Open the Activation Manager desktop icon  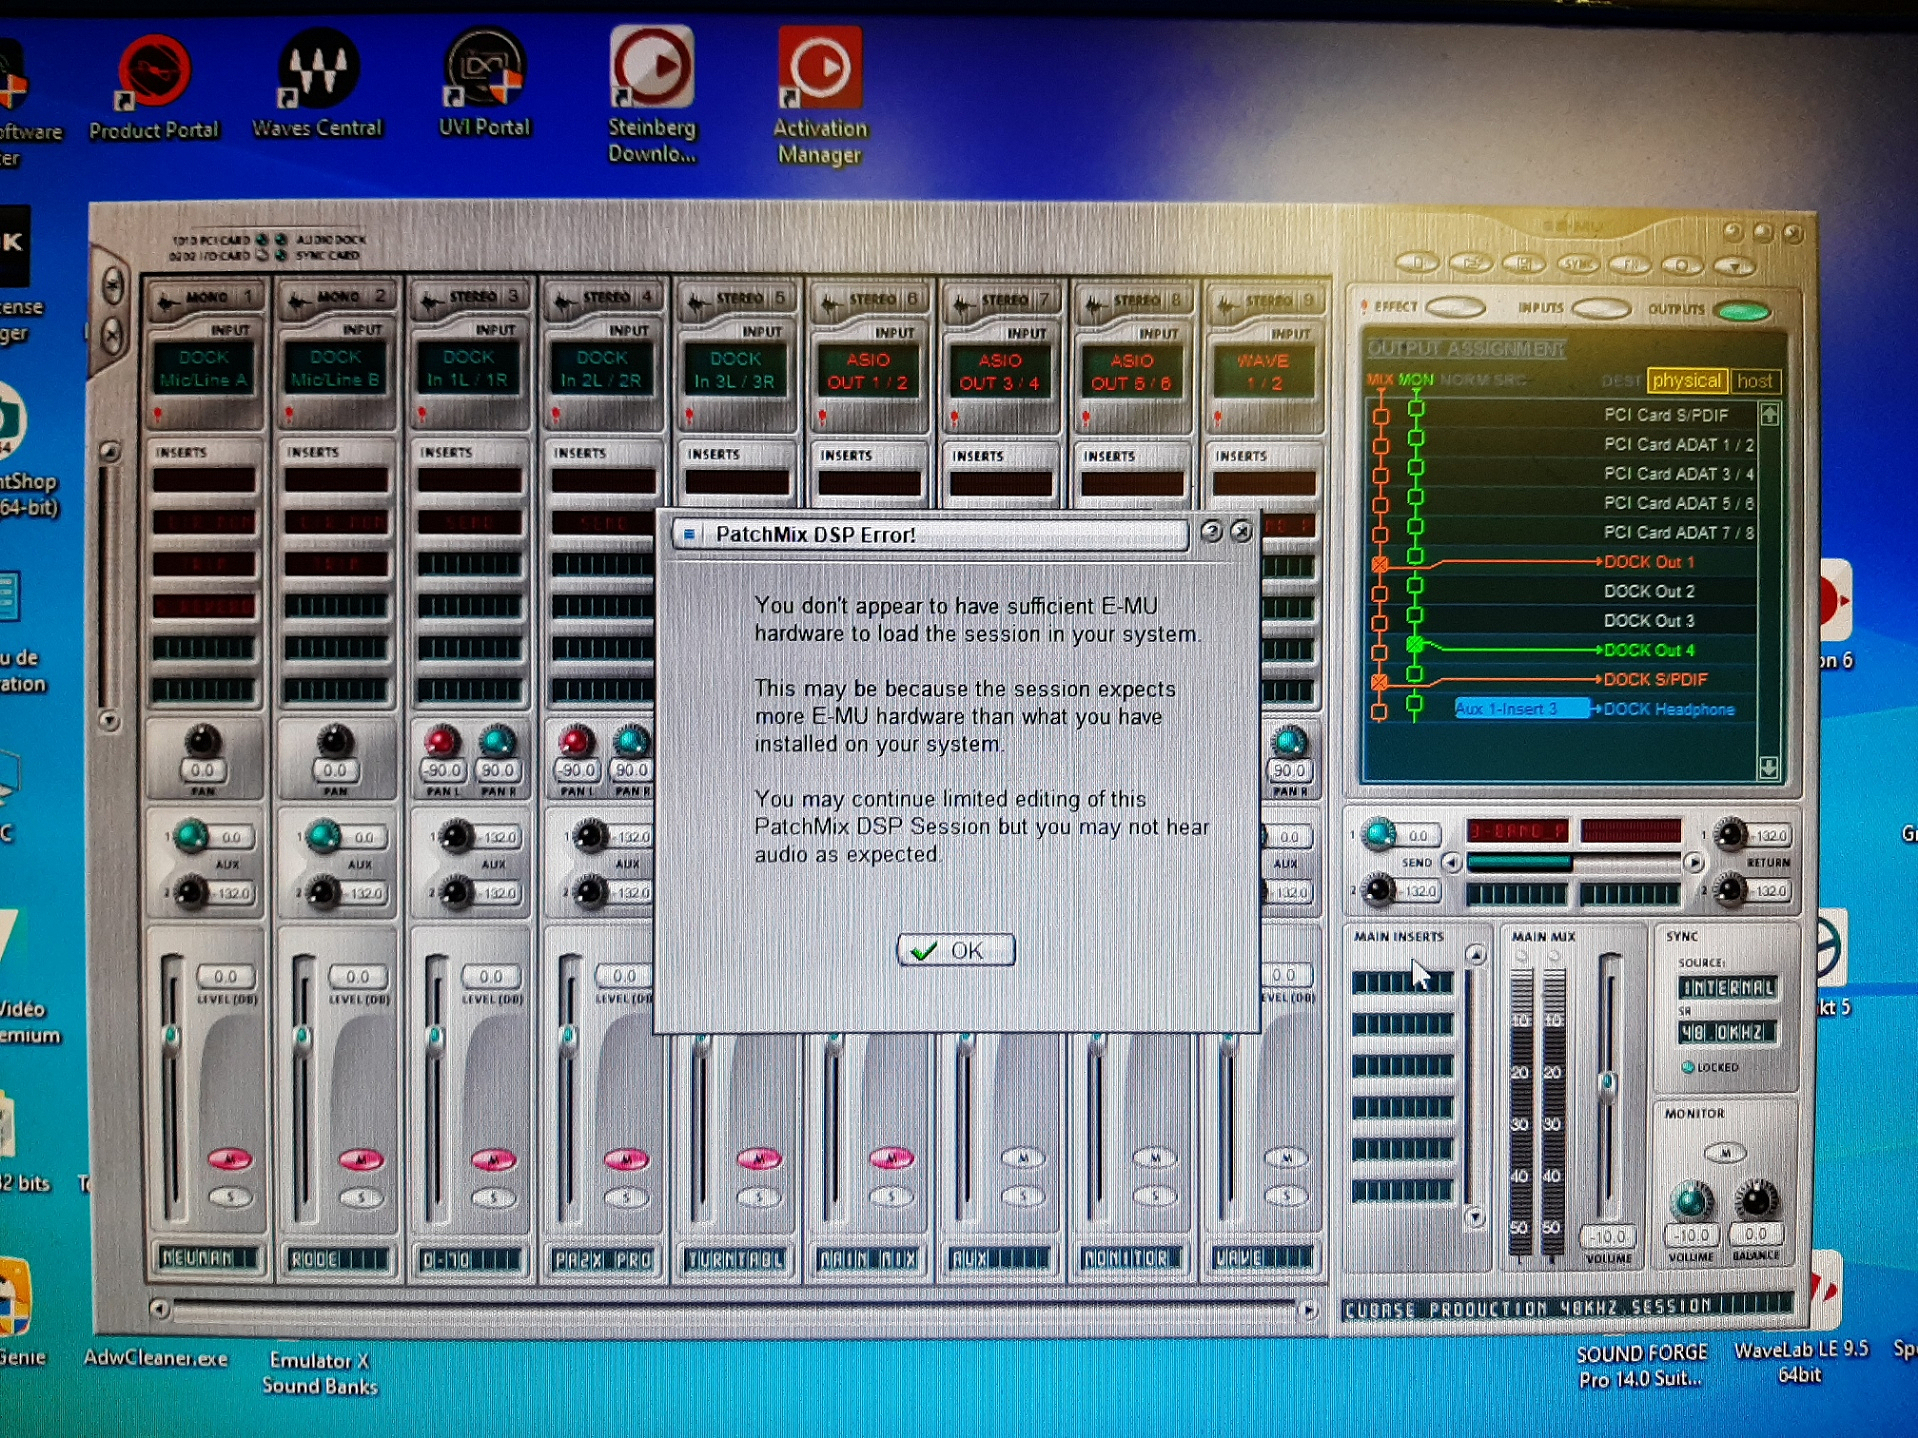[819, 95]
